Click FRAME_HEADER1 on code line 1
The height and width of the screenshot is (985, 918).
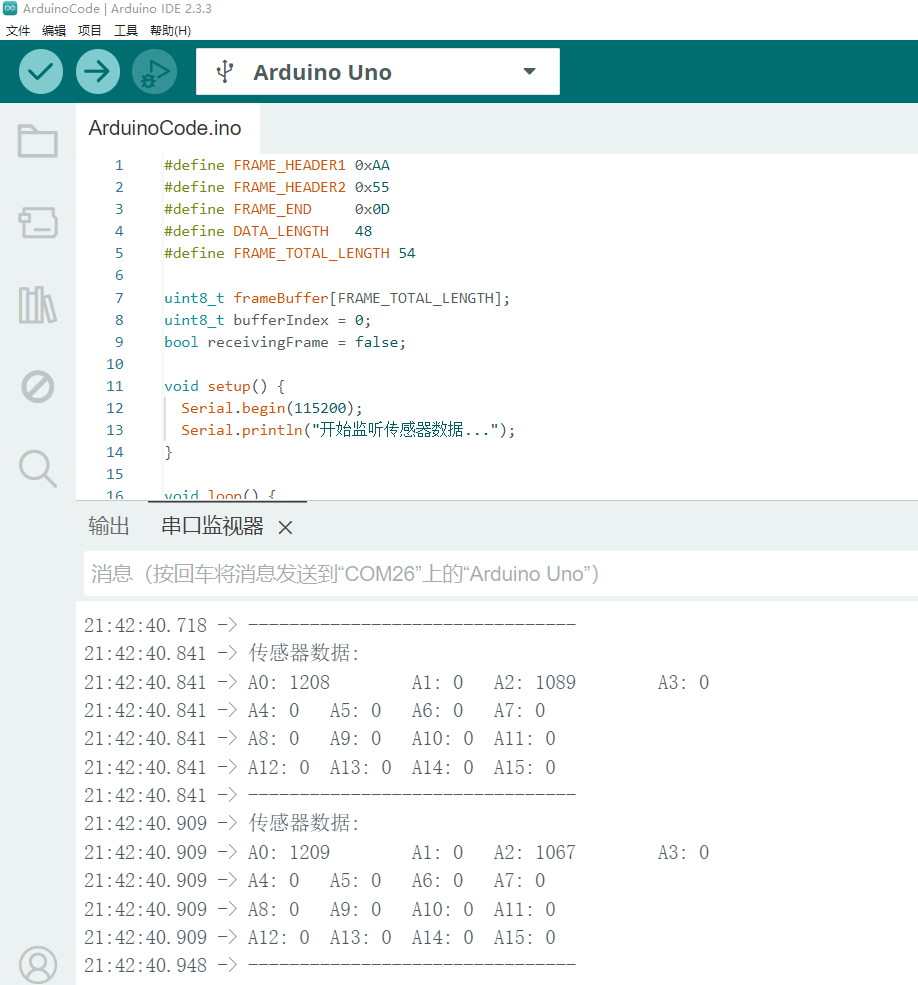290,165
